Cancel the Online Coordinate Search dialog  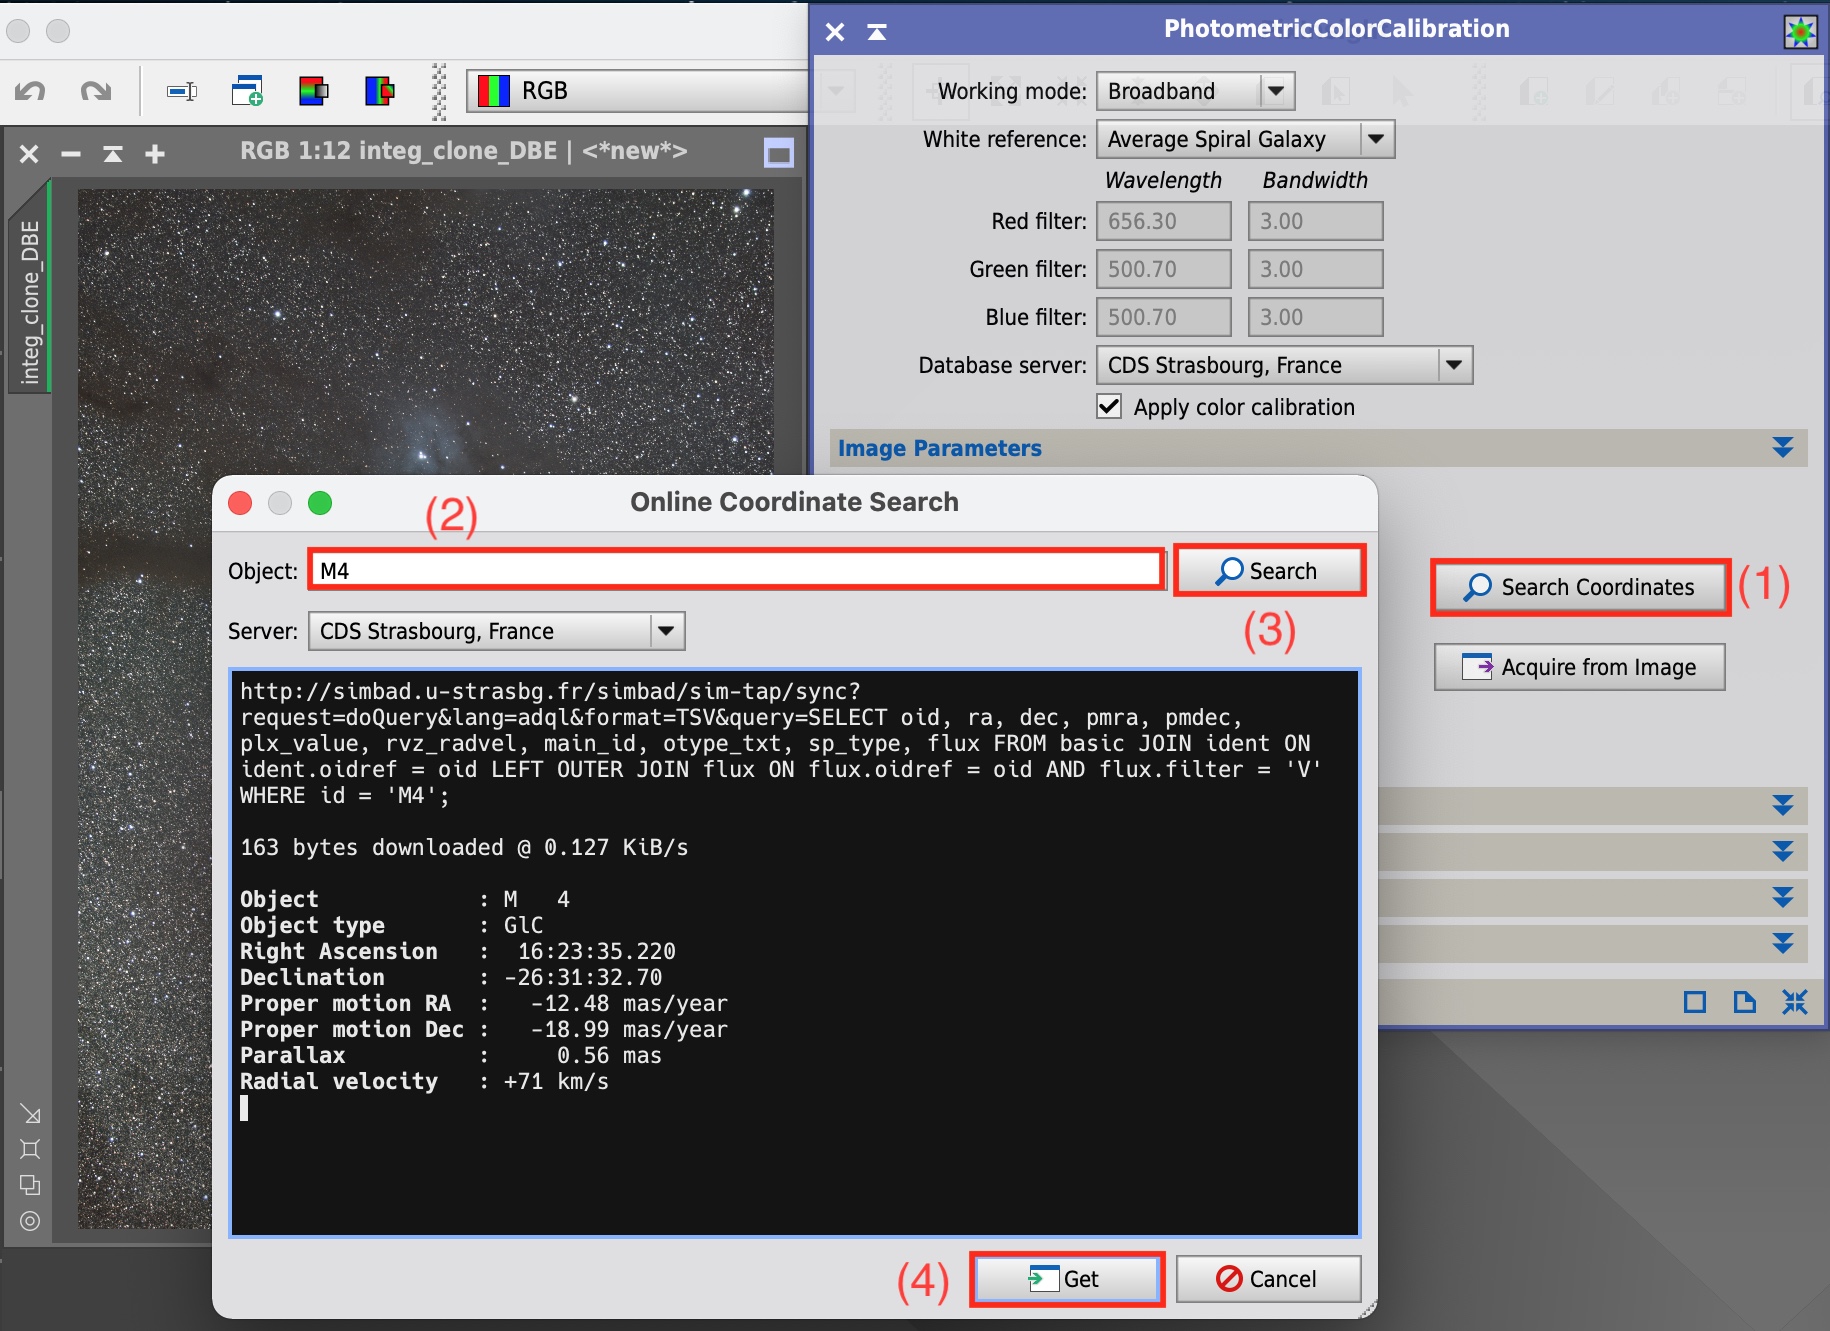pyautogui.click(x=1268, y=1279)
